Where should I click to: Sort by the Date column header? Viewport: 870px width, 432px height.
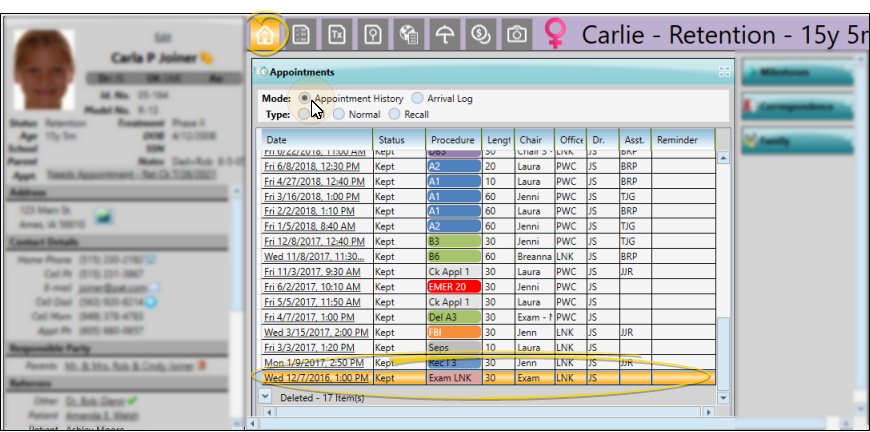316,140
